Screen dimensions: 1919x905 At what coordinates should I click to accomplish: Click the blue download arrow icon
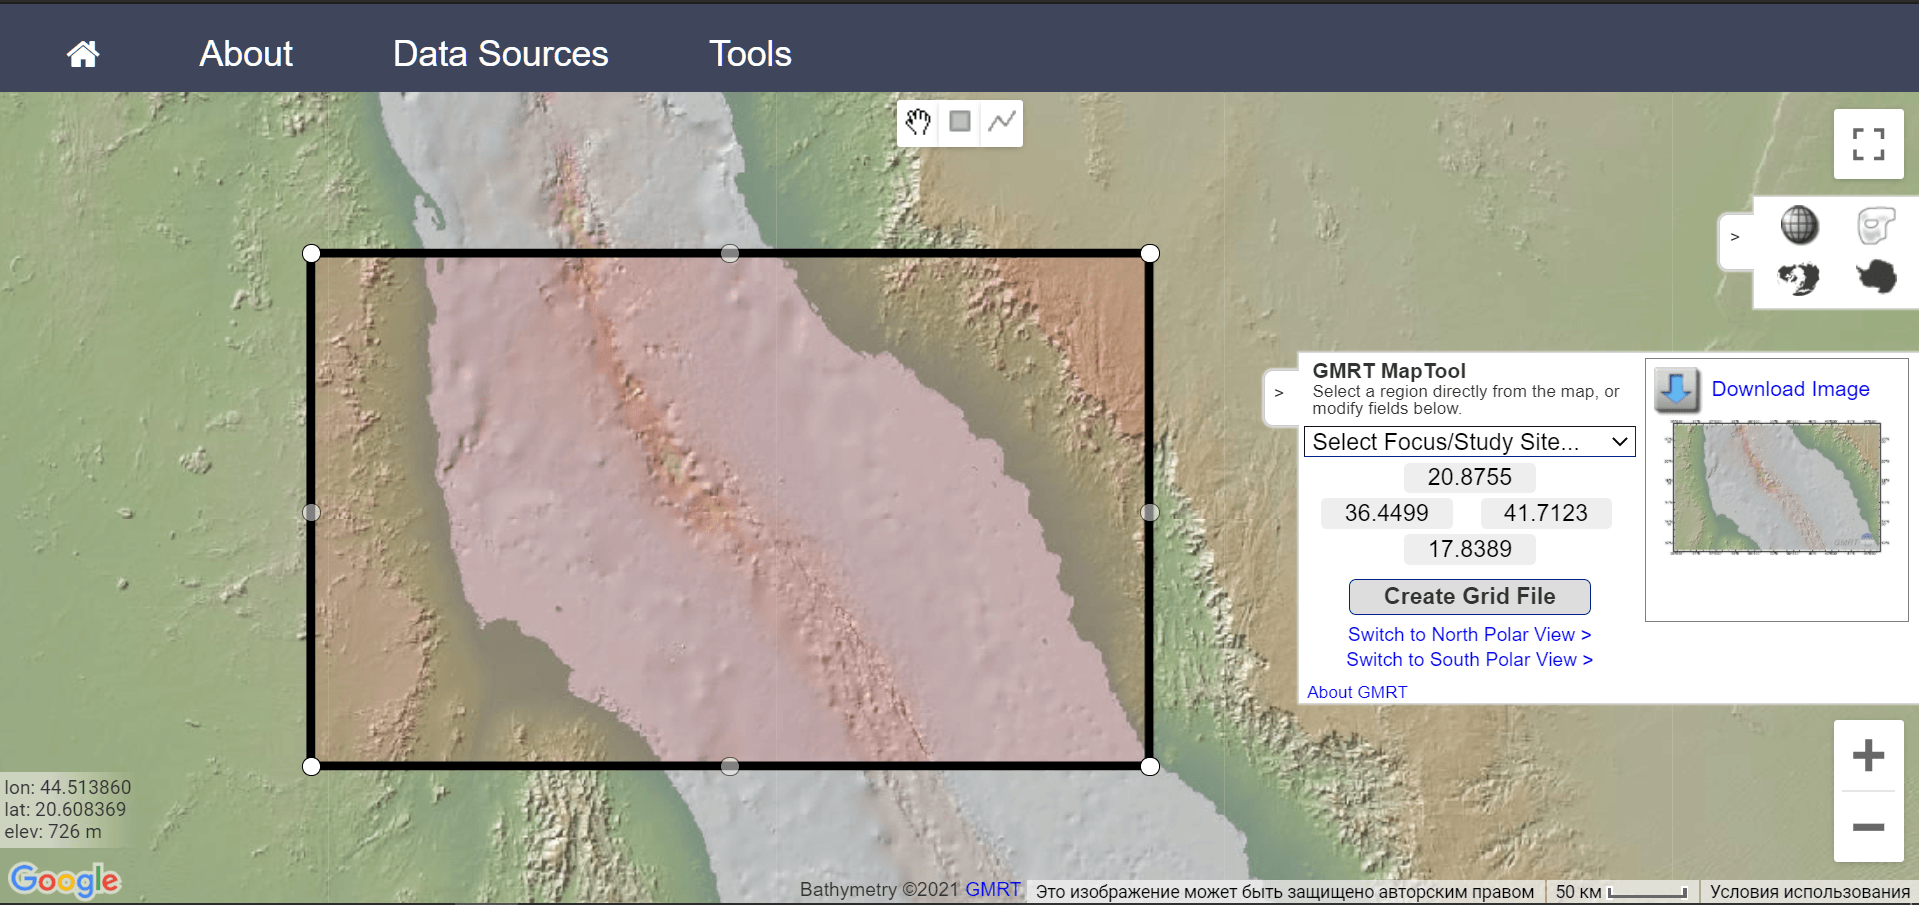click(1677, 390)
